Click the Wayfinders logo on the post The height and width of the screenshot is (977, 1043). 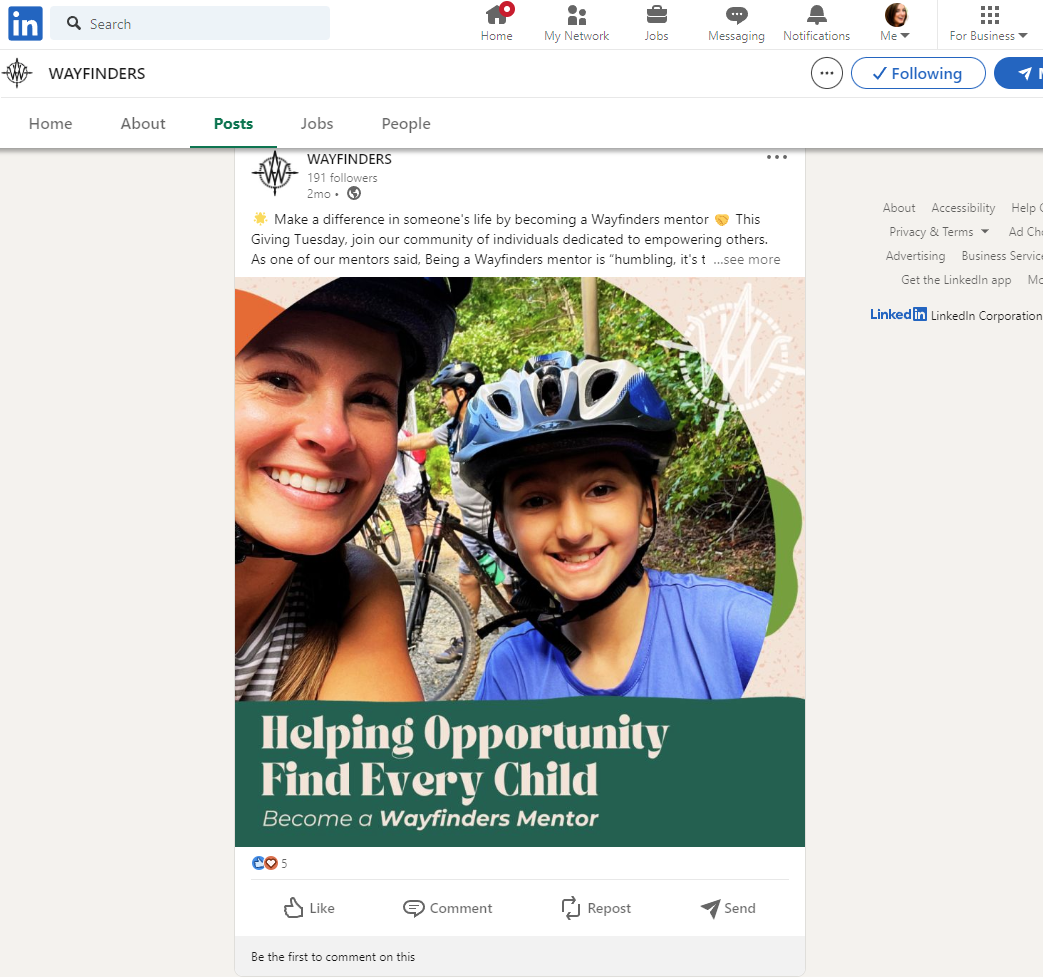275,174
